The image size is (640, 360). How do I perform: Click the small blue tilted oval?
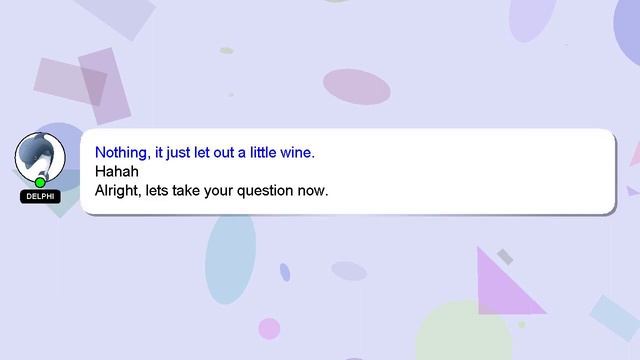[x=285, y=272]
